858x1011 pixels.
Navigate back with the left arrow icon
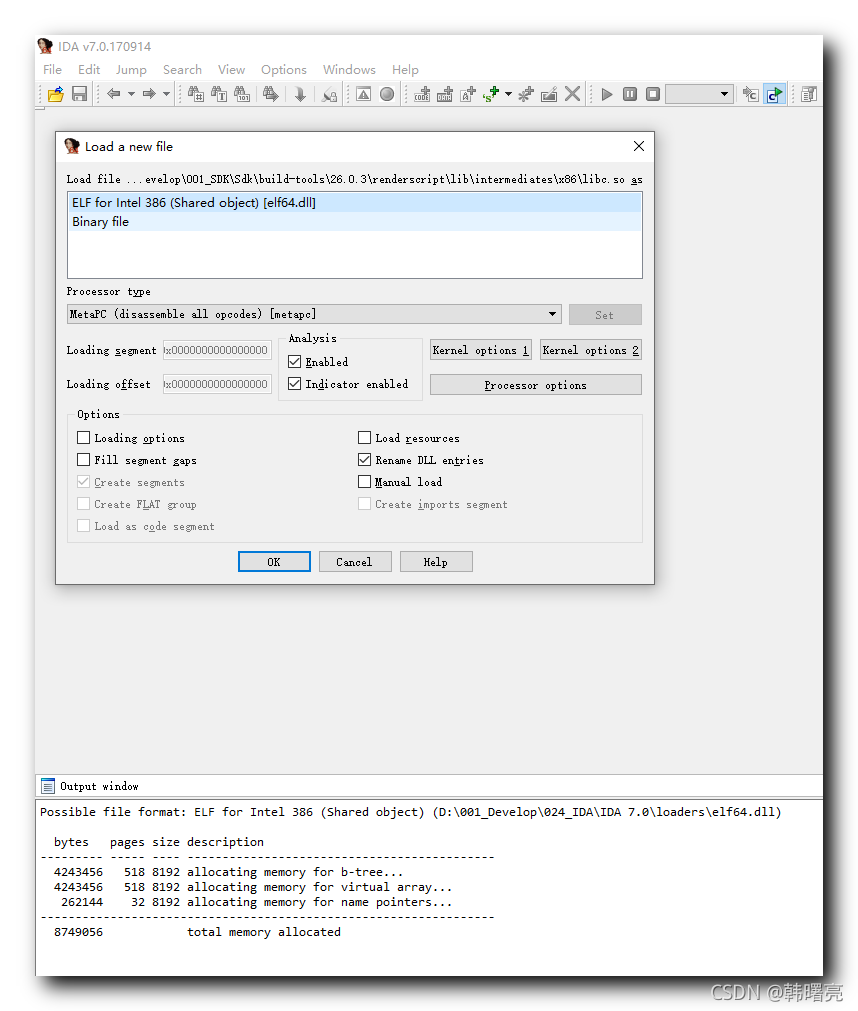click(112, 93)
